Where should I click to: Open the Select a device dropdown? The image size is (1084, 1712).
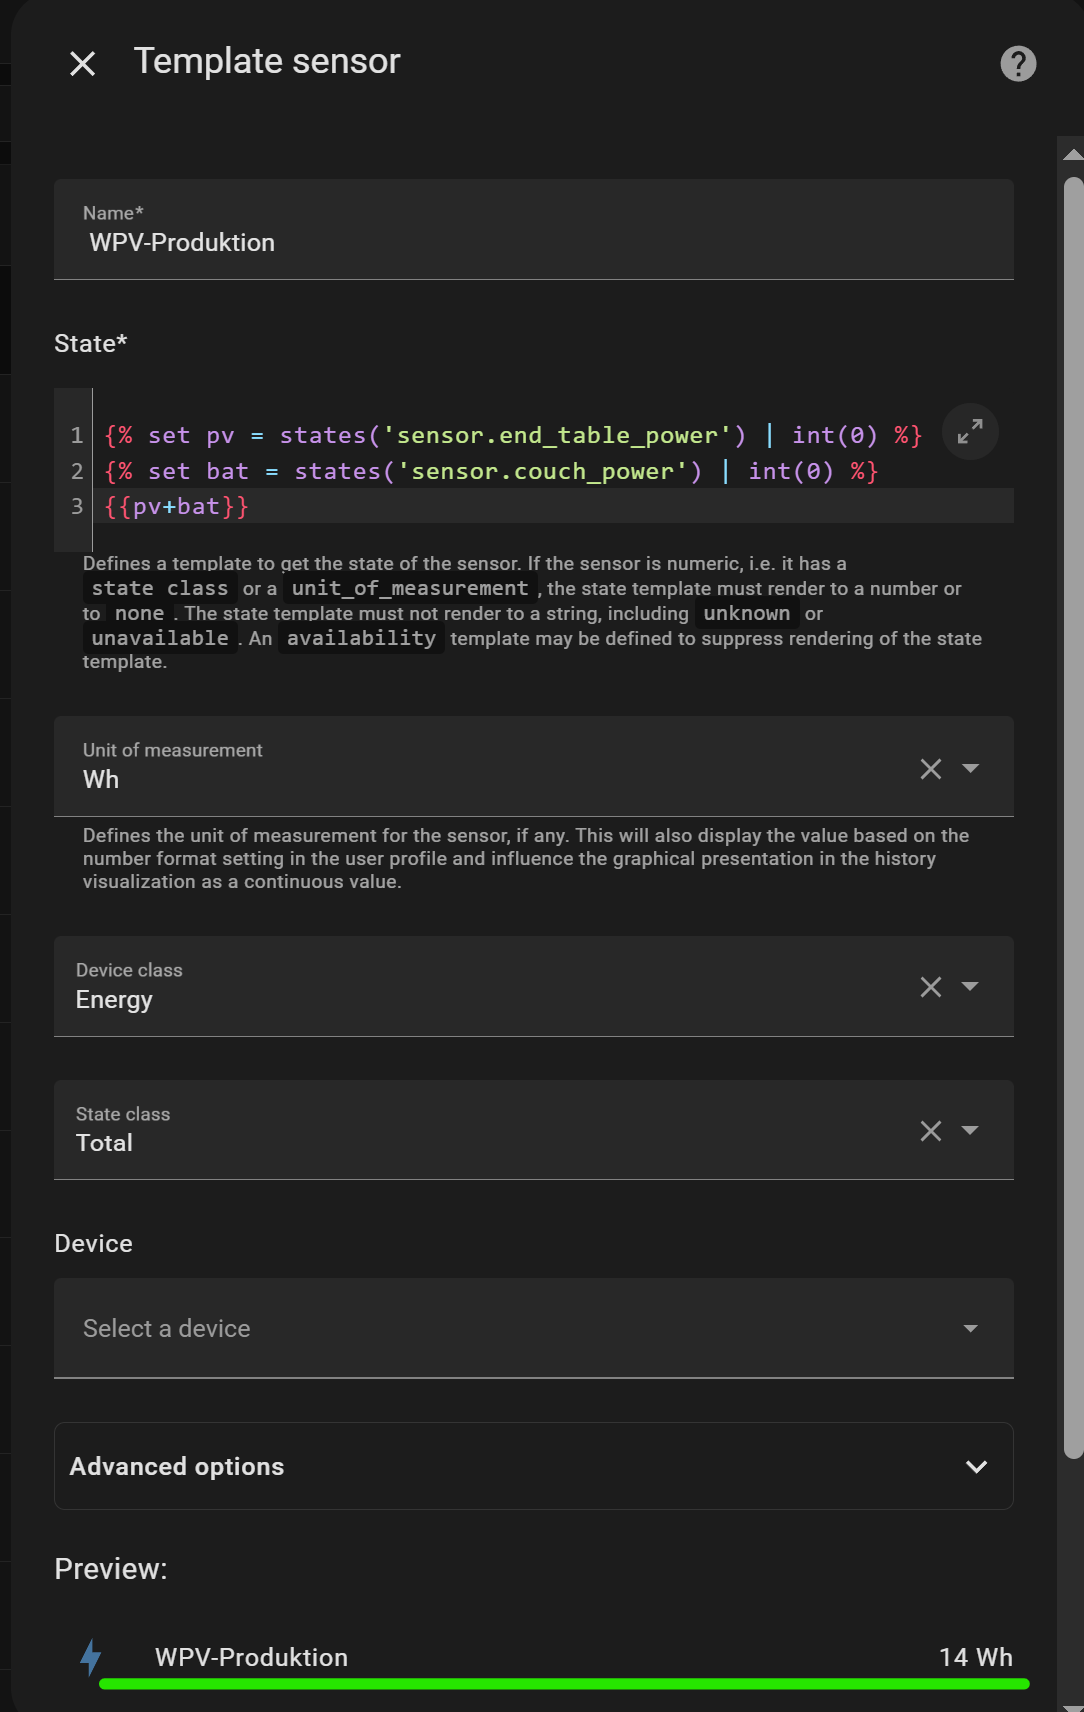[534, 1328]
